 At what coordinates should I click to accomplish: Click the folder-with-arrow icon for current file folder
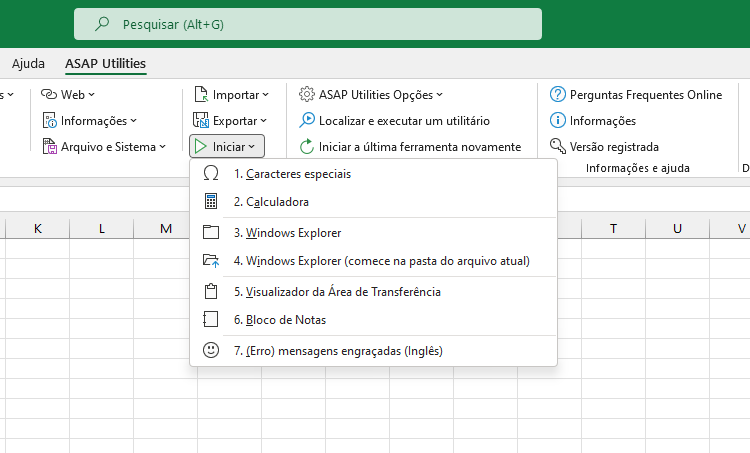coord(211,261)
